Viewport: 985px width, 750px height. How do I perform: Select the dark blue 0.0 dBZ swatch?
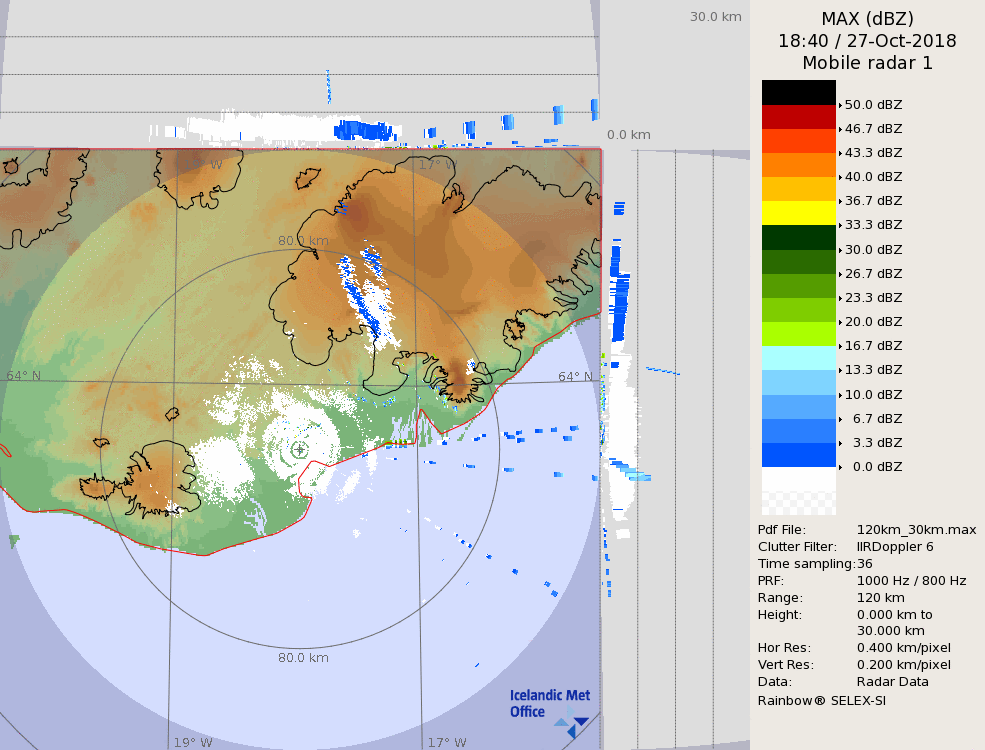[798, 455]
